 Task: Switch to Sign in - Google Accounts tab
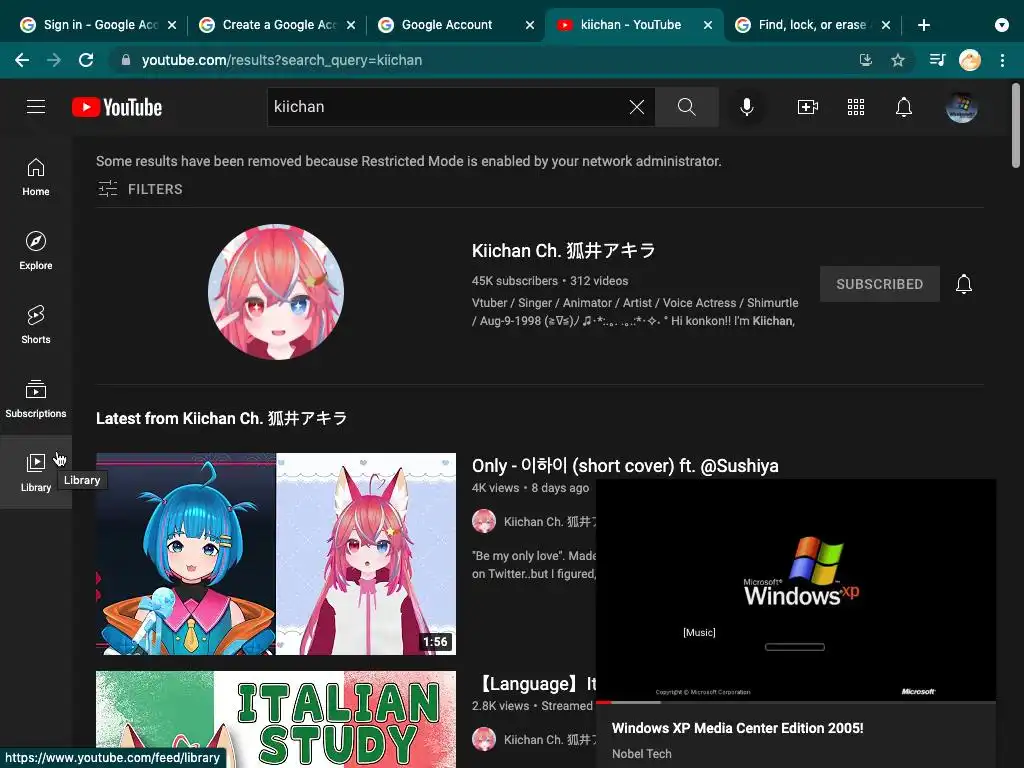pos(98,25)
